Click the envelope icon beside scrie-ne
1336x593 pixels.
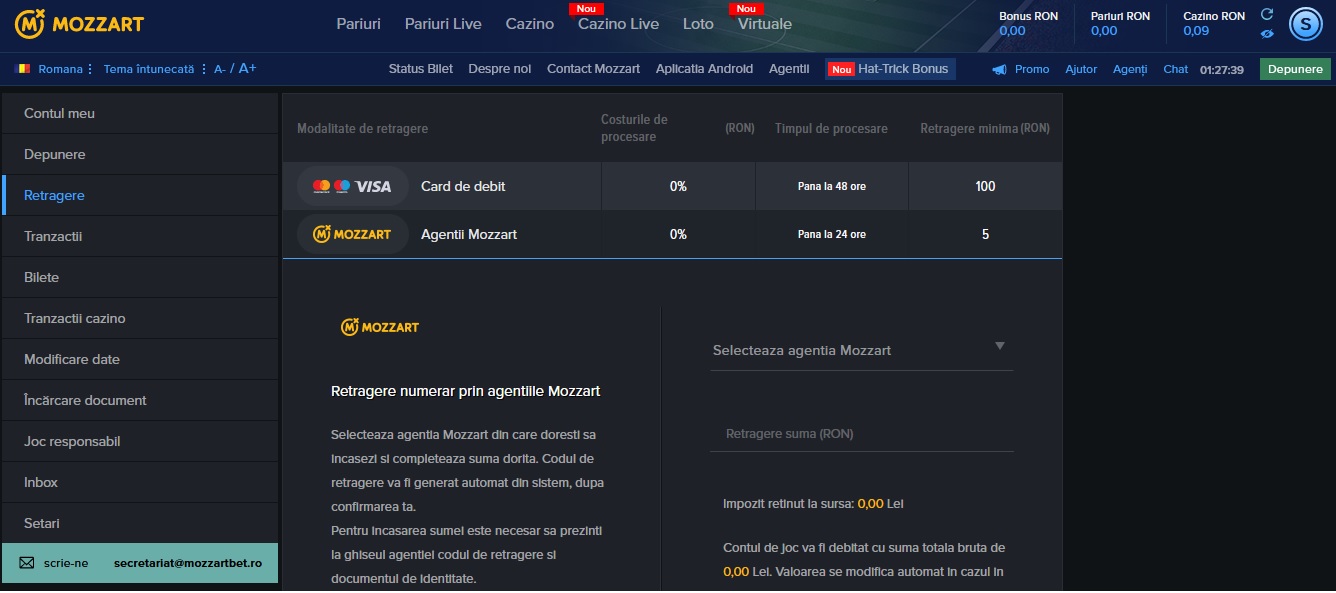click(x=27, y=563)
